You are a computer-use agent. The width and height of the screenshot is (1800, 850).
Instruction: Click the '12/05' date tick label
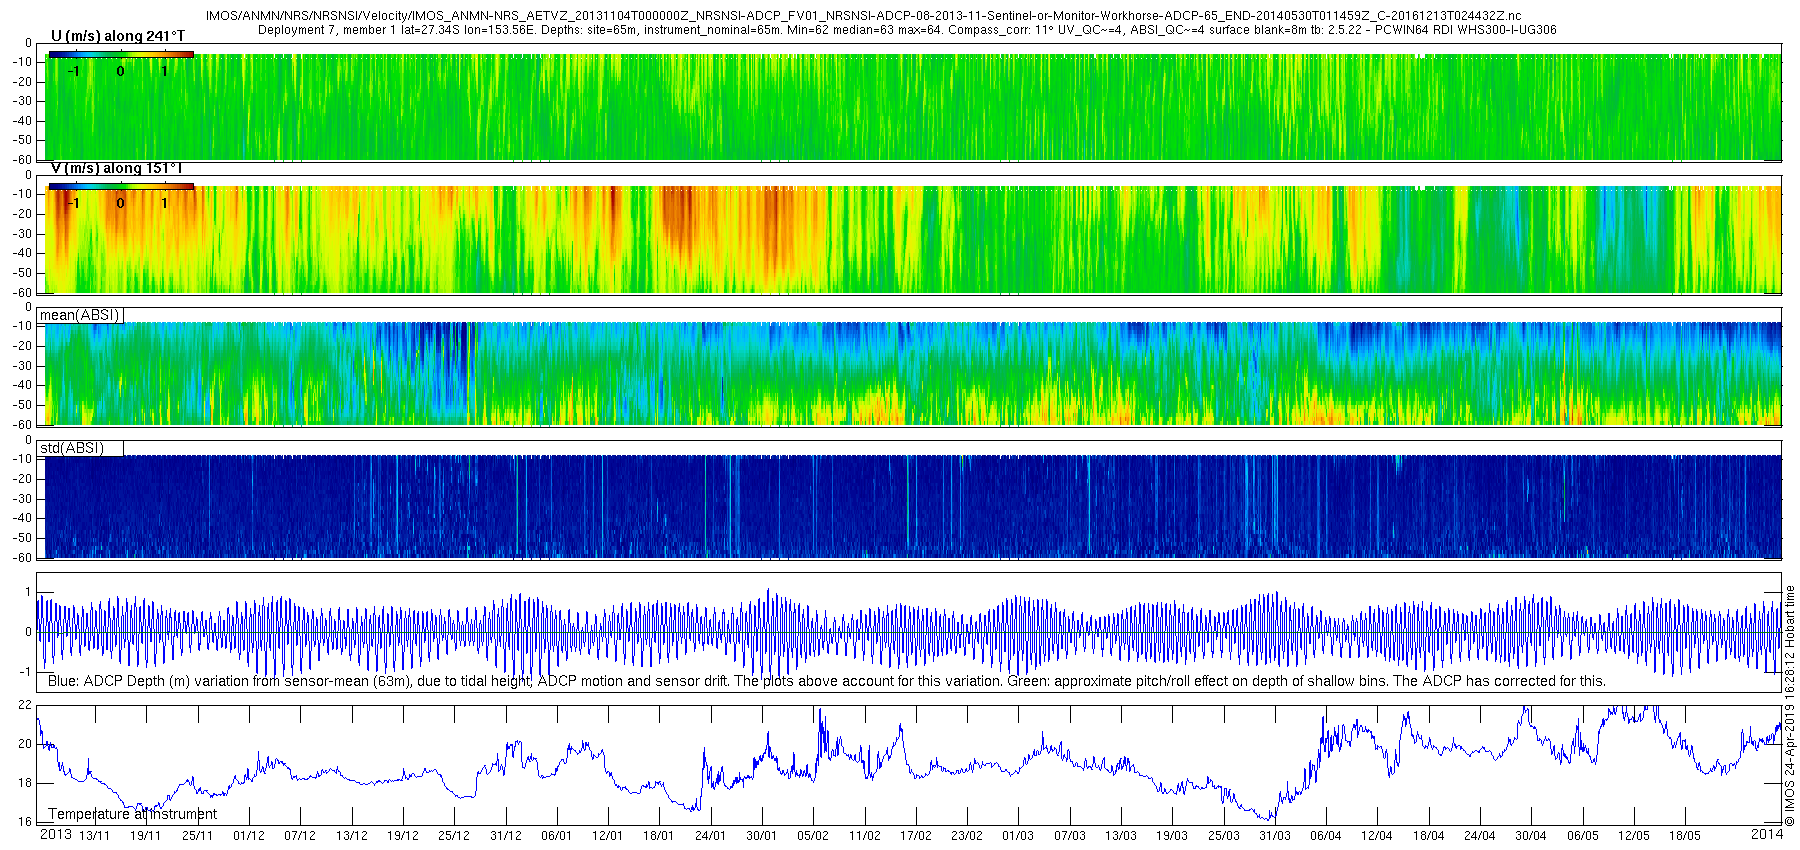click(1634, 836)
